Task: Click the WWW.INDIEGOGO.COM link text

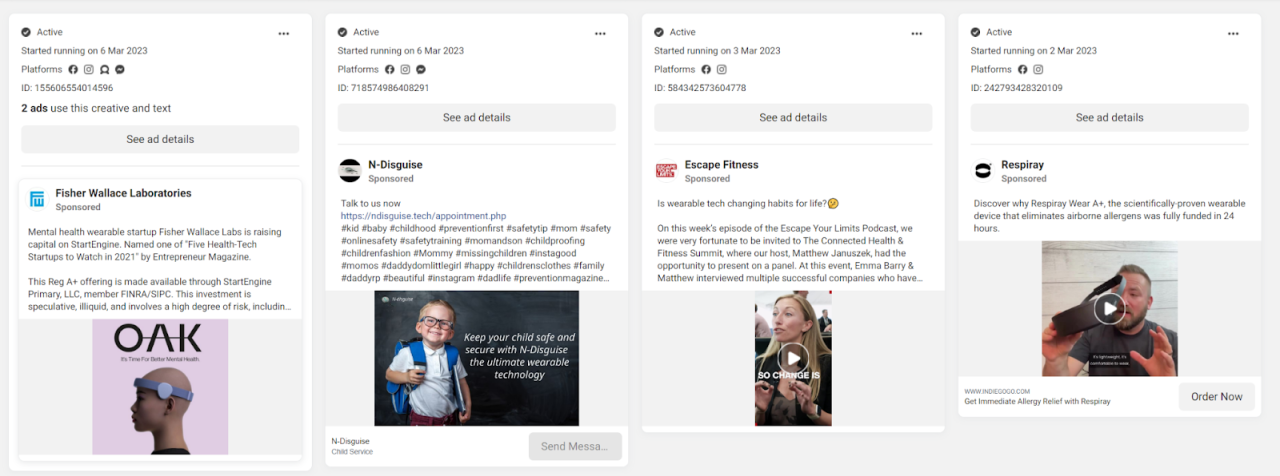Action: [x=997, y=391]
